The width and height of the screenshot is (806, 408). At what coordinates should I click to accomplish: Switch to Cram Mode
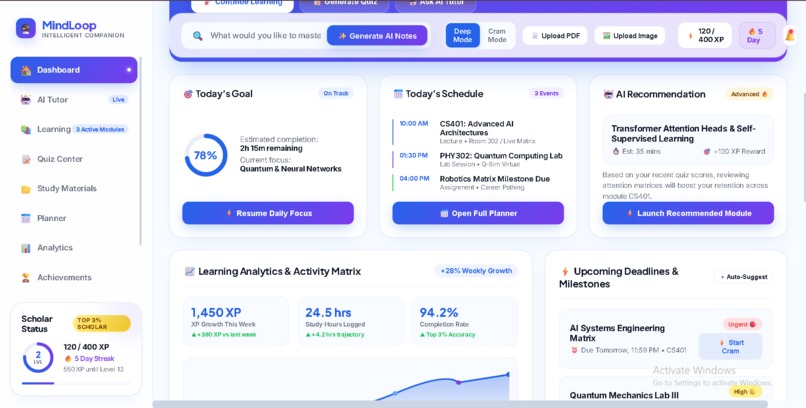497,35
